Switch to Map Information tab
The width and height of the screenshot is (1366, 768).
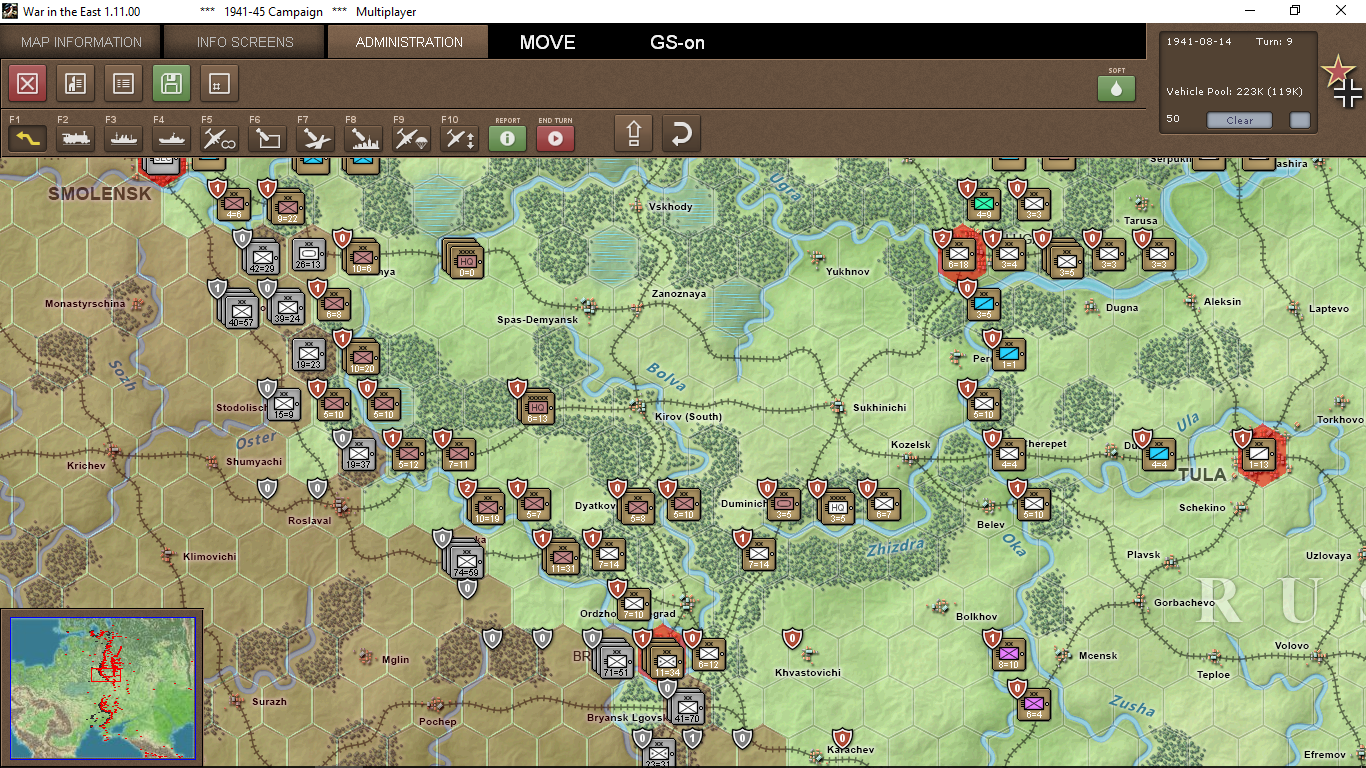(82, 42)
